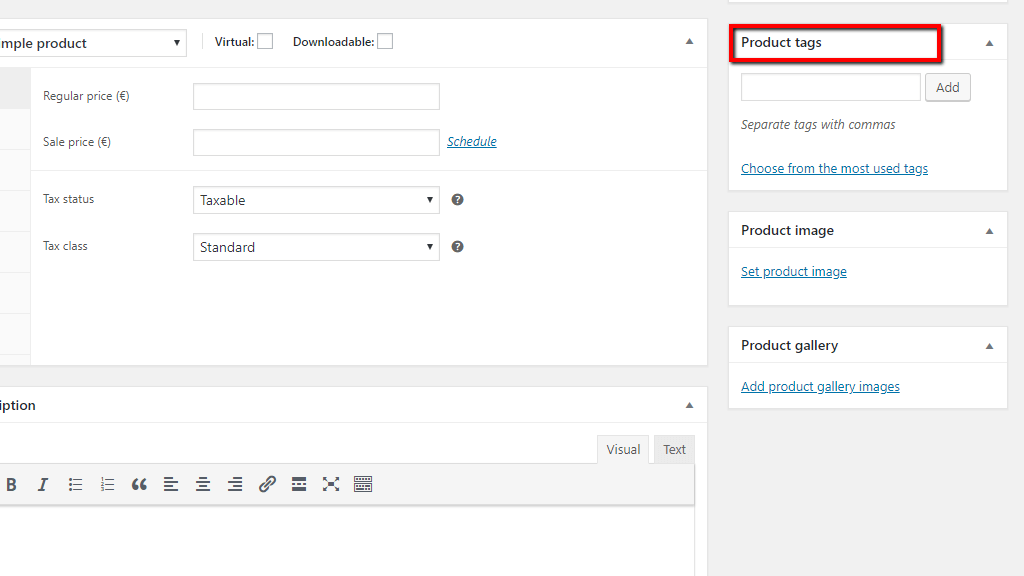Click the Product gallery panel heading
Screen dimensions: 1024x576
click(x=790, y=345)
